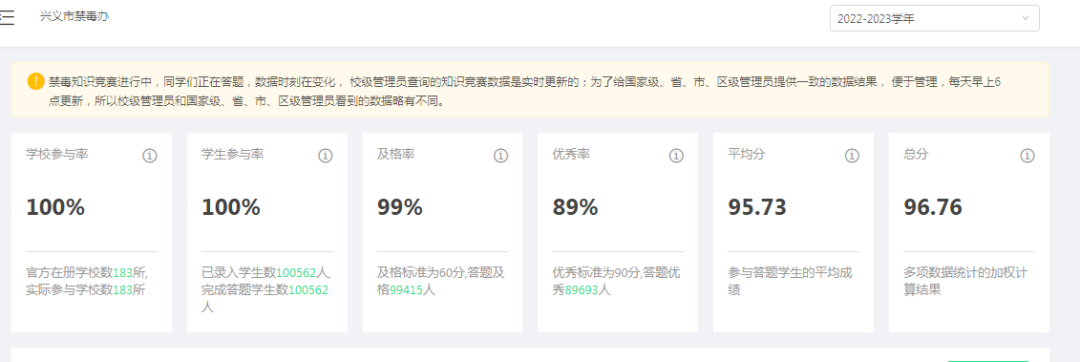Click the 禁毒知识竞赛 notice banner text
This screenshot has height=362, width=1080.
[x=524, y=91]
